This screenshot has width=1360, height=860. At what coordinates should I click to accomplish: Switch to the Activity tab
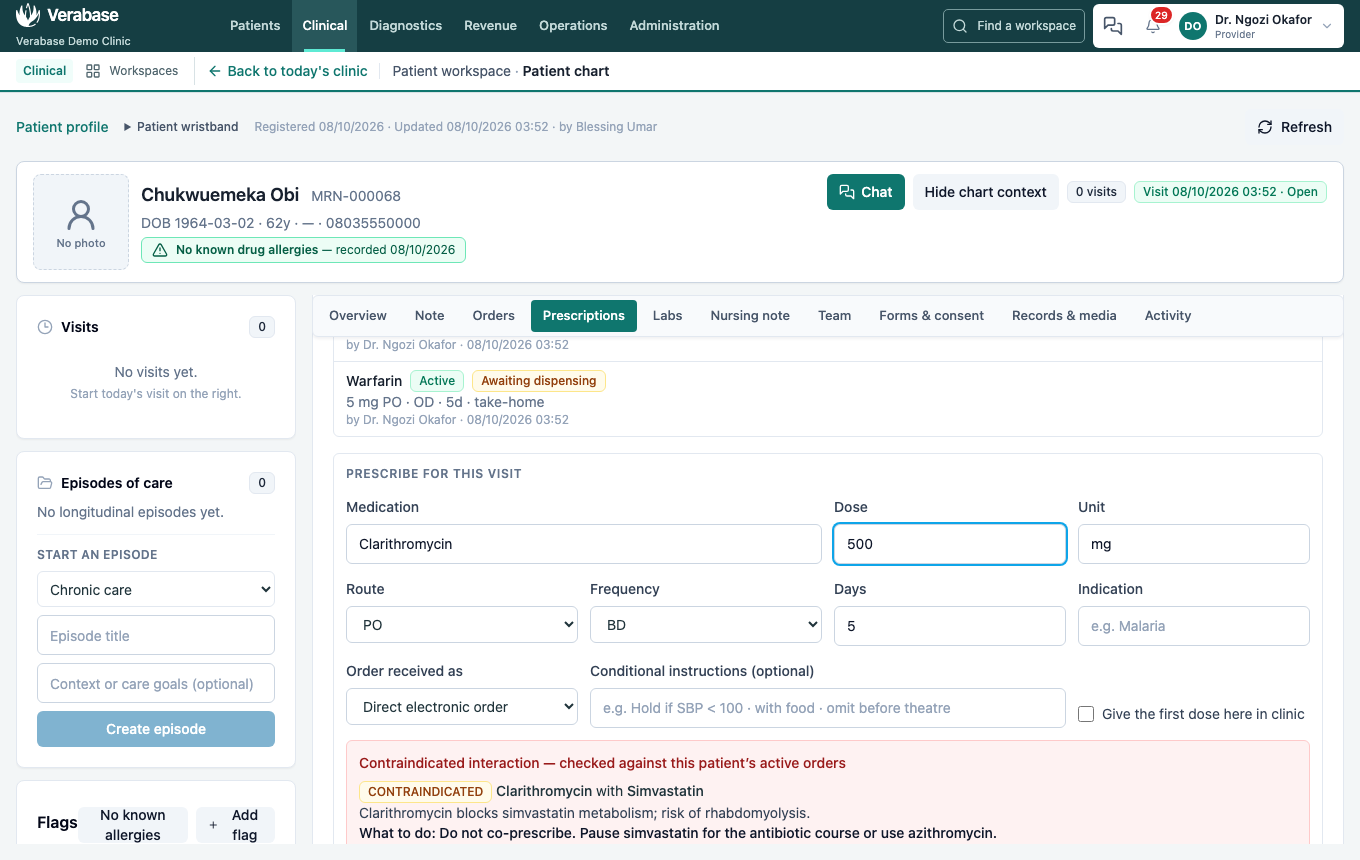pos(1168,316)
